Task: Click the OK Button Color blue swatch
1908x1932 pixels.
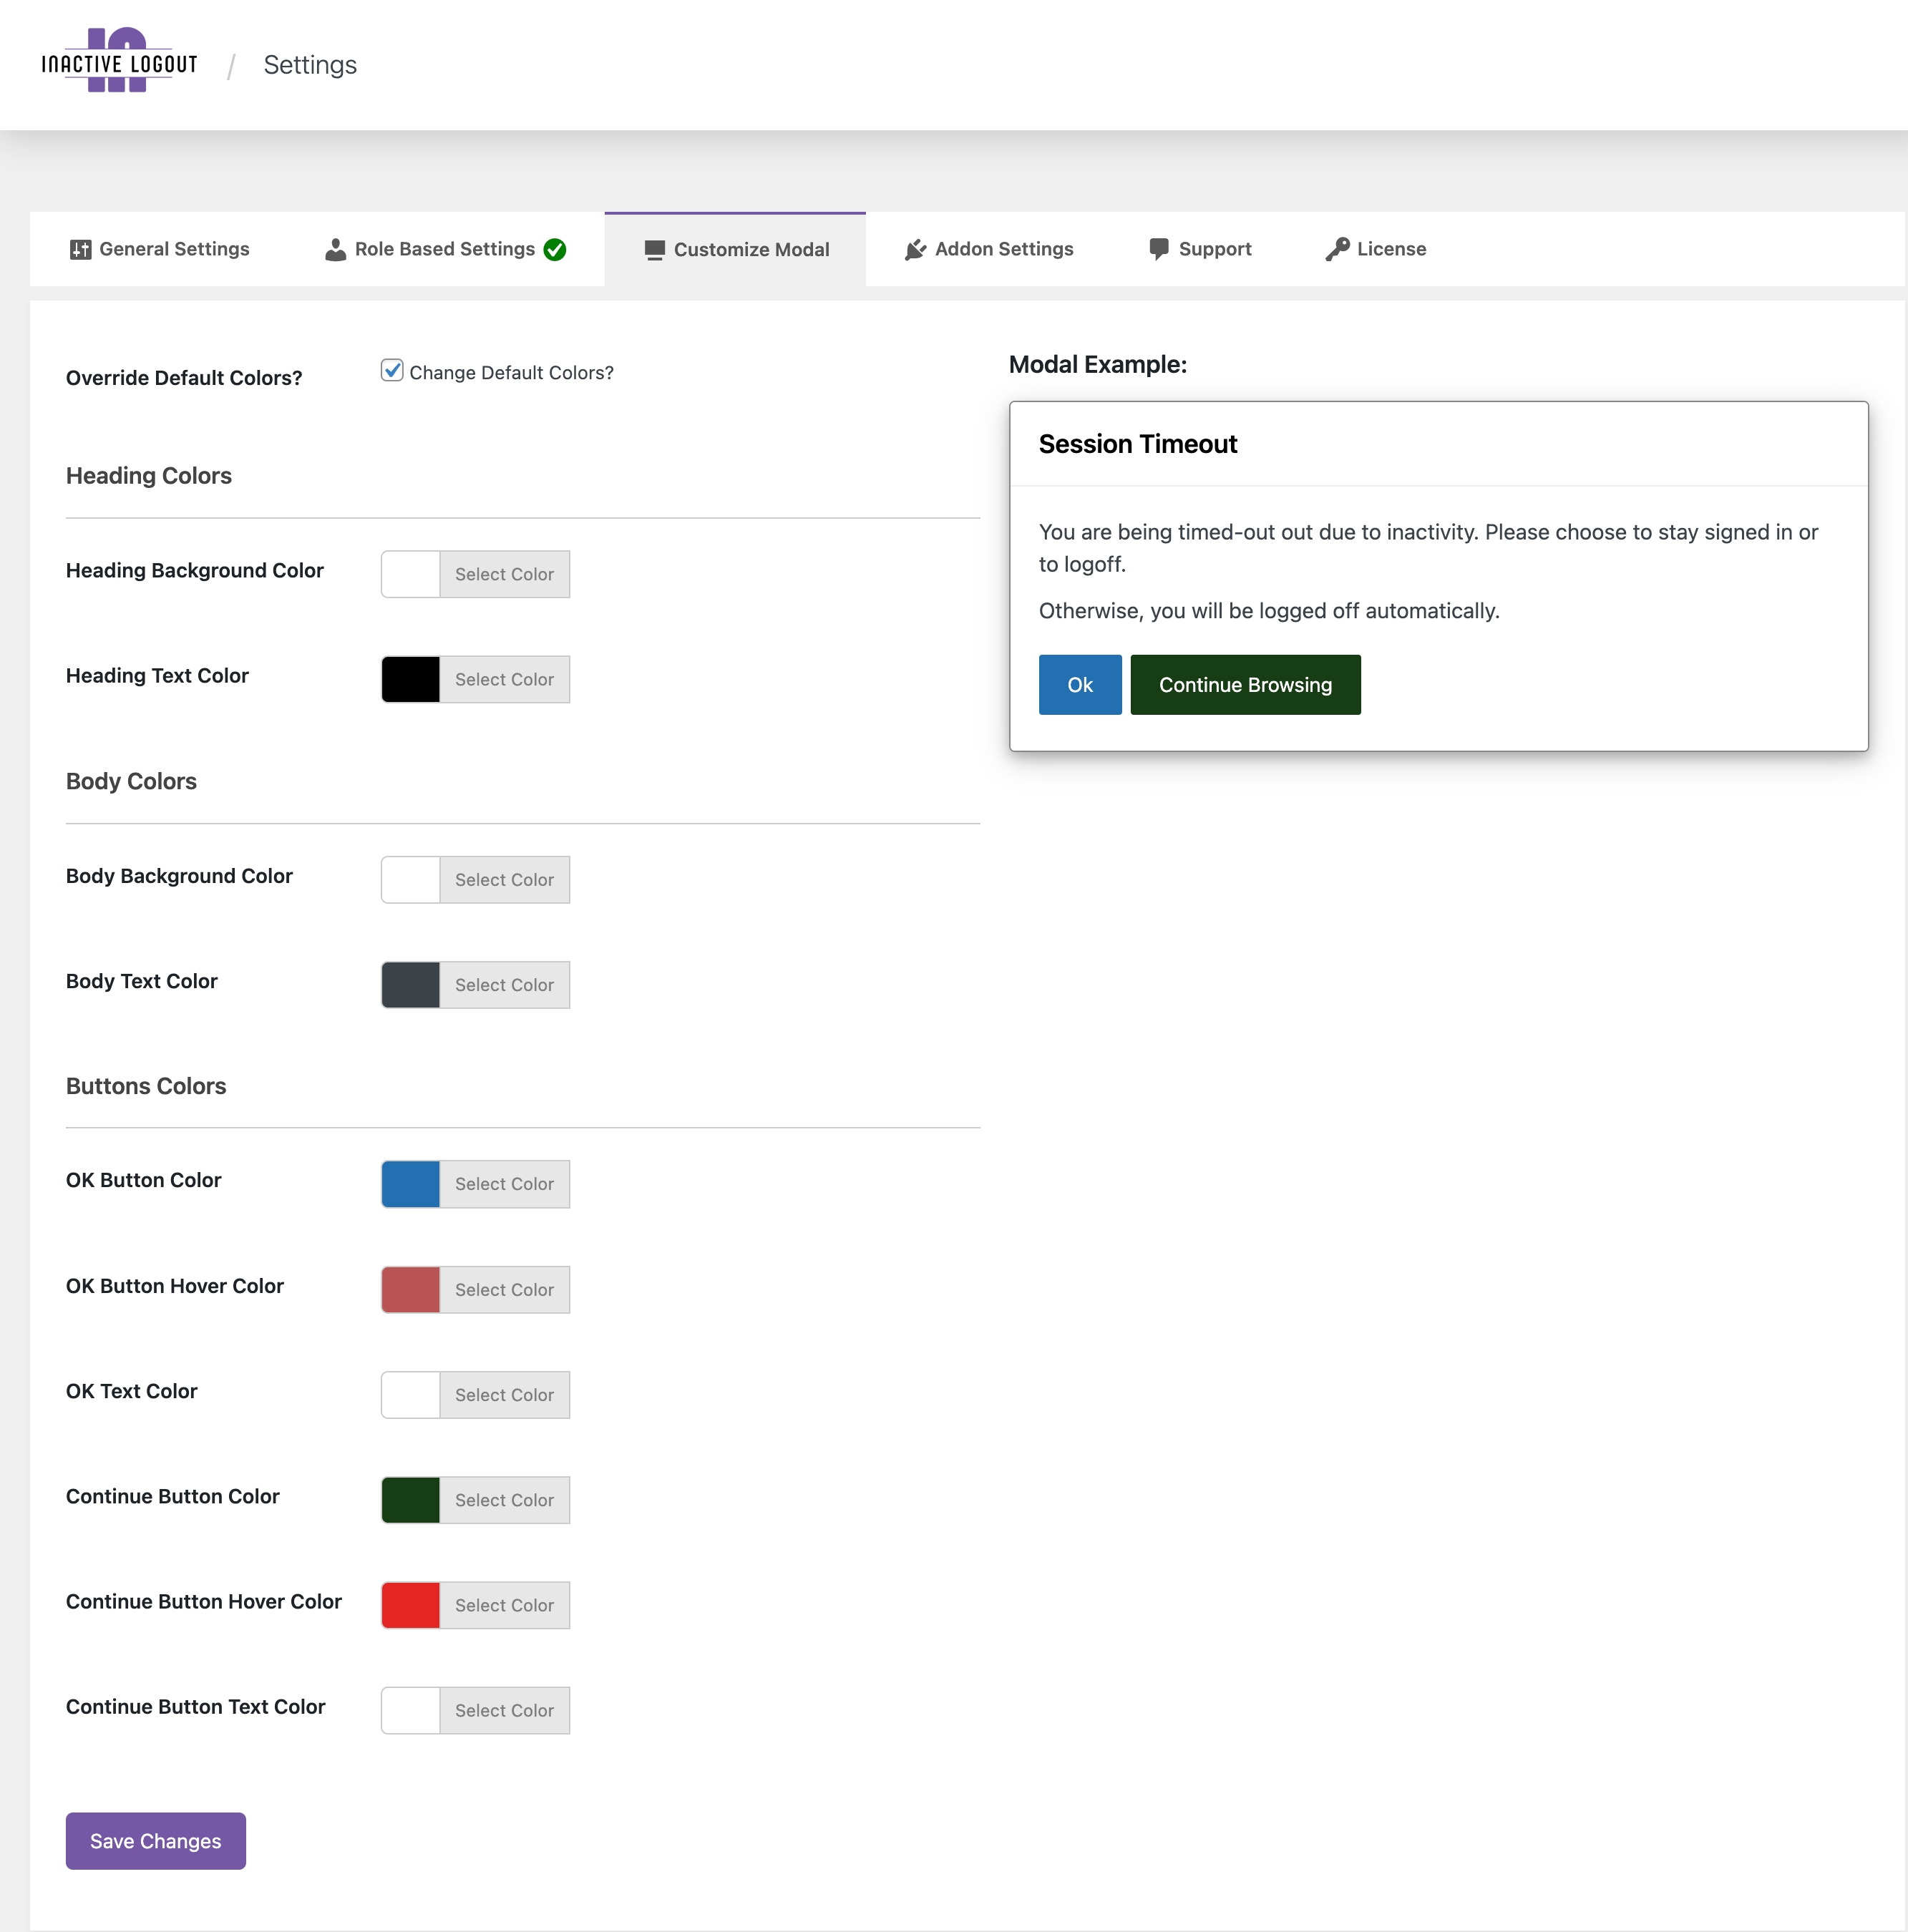Action: (411, 1184)
